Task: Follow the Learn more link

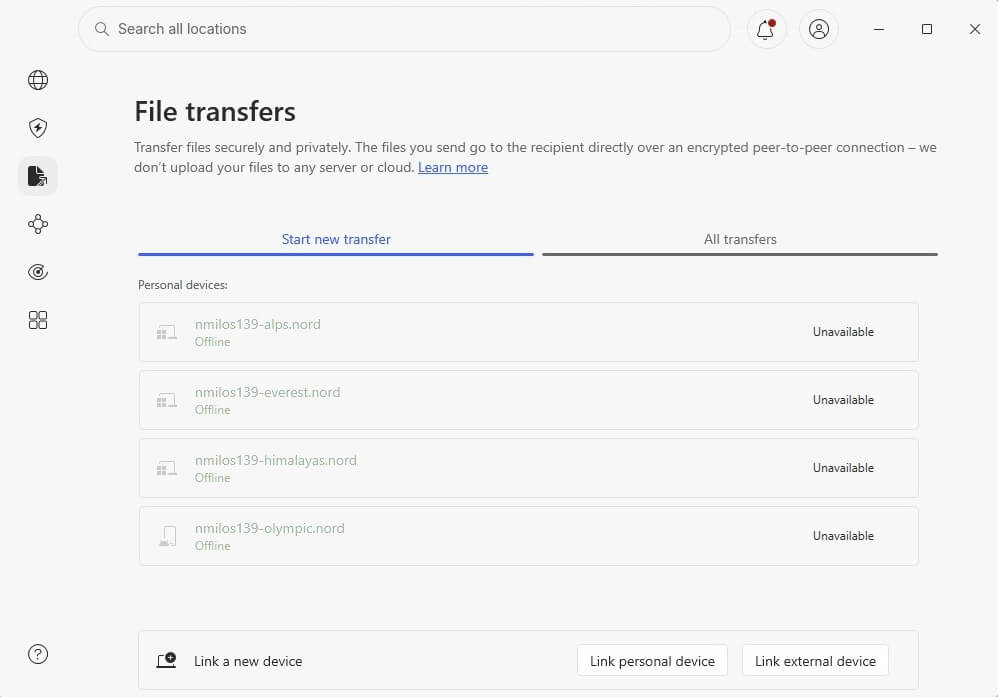Action: [453, 167]
